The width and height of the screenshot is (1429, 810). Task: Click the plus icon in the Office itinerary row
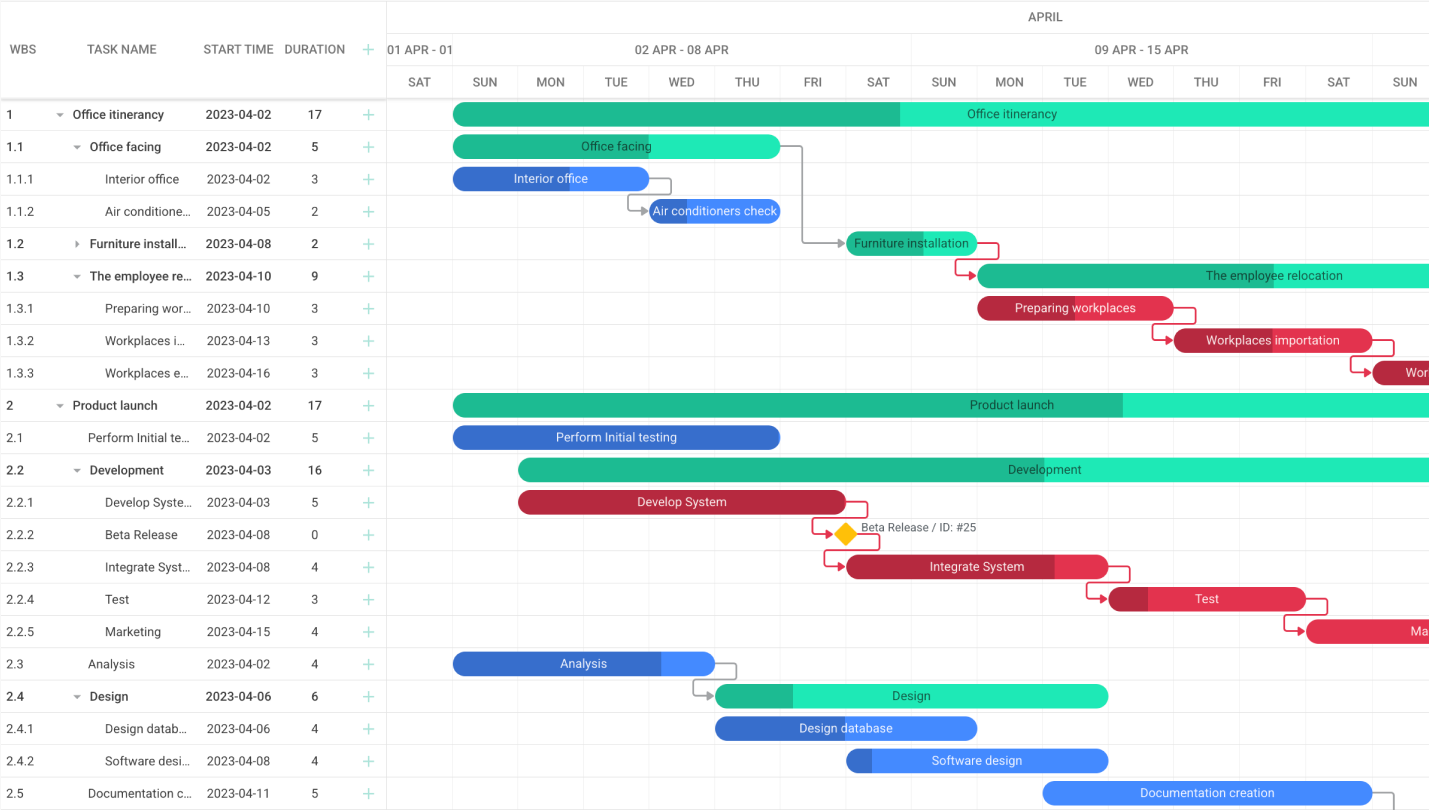point(368,115)
